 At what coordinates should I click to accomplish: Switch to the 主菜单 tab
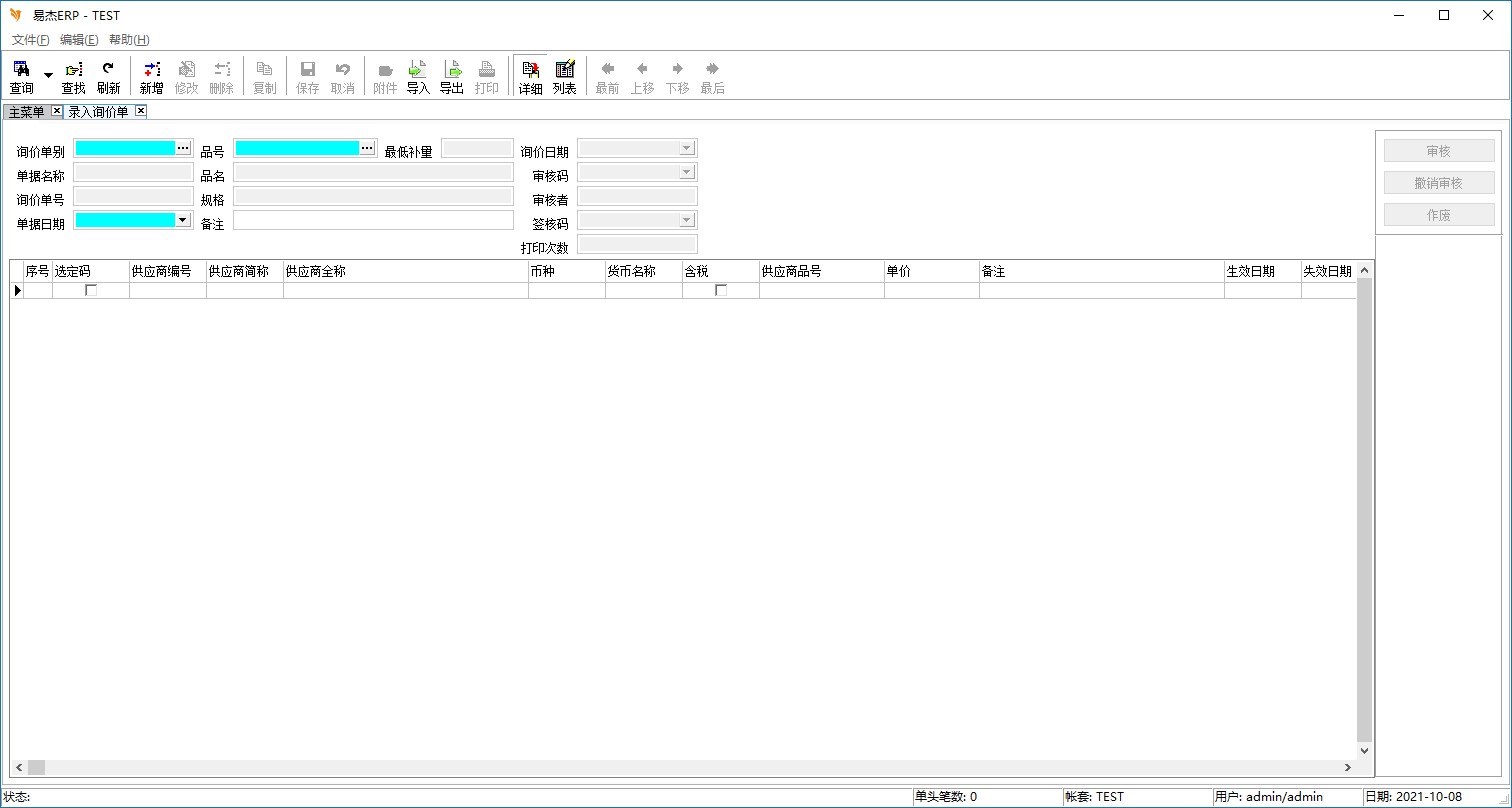click(27, 111)
